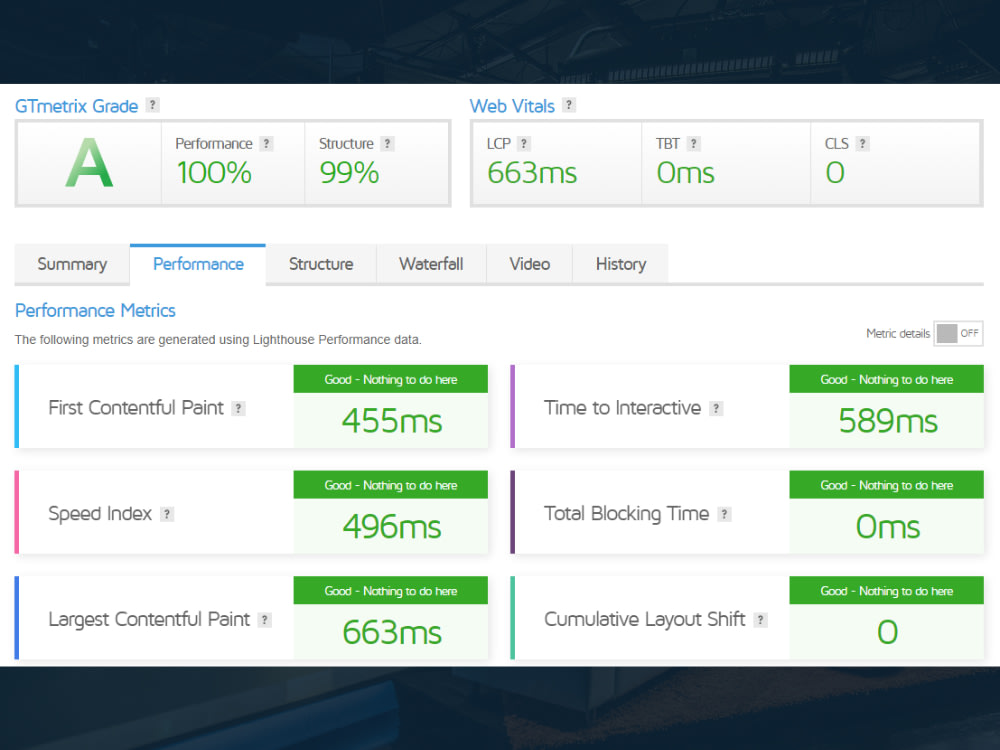Open the CLS help tooltip

click(x=861, y=143)
